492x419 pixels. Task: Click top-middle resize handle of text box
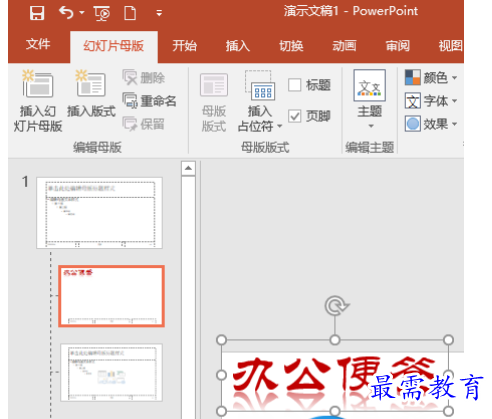point(335,340)
